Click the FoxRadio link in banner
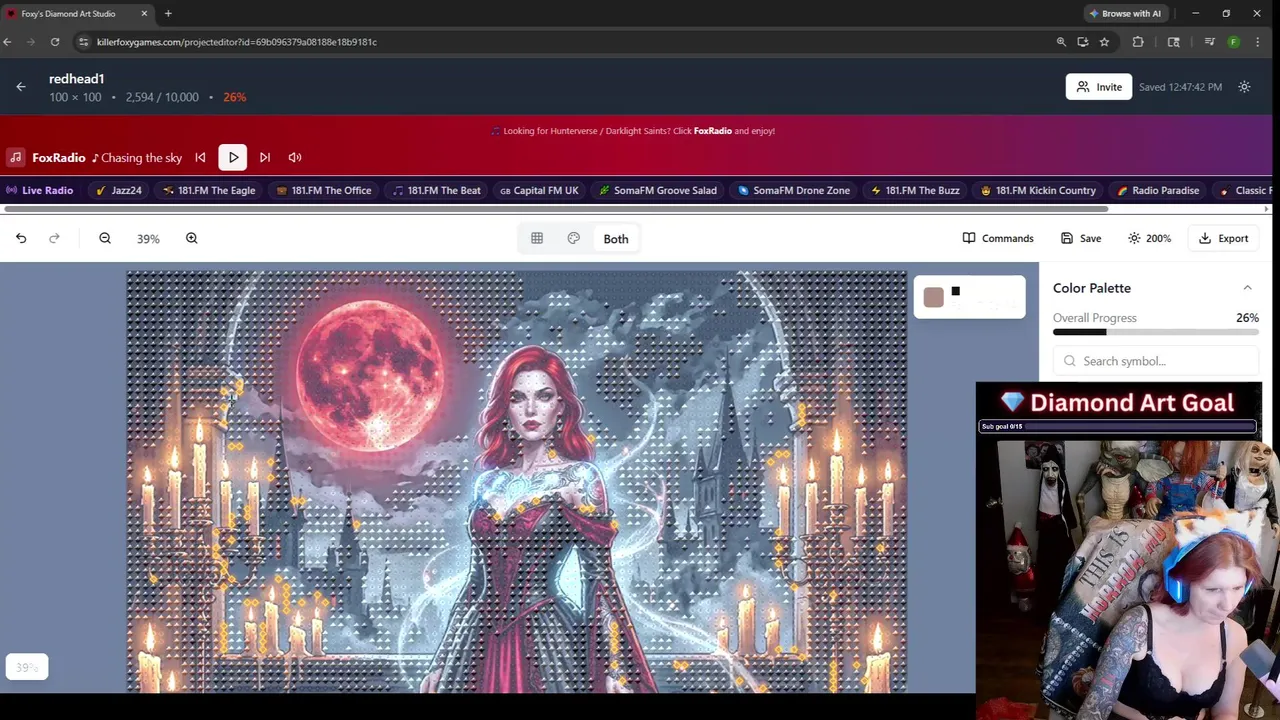The image size is (1280, 720). 712,131
